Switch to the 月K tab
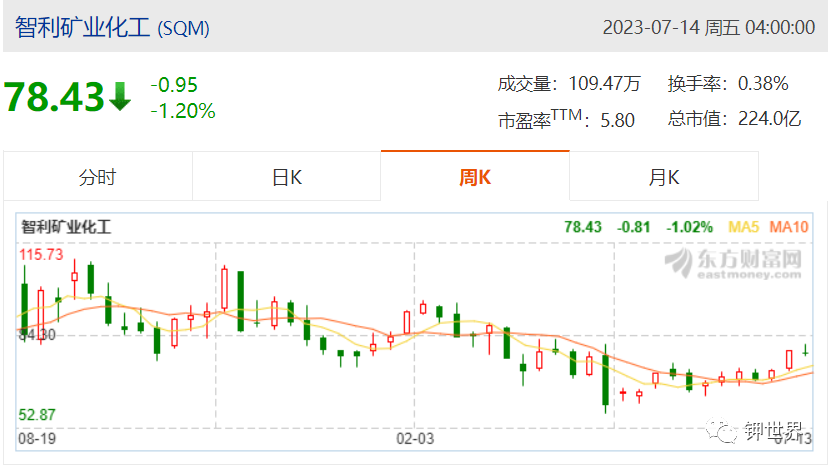Screen dimensions: 830x467 coord(664,176)
